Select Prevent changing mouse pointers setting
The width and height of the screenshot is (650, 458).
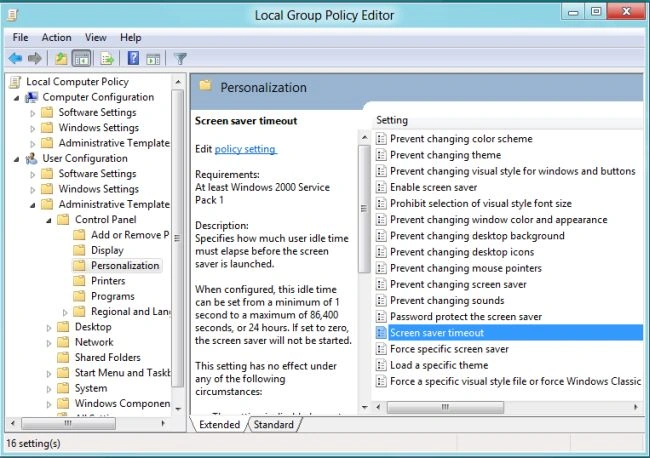click(x=466, y=268)
